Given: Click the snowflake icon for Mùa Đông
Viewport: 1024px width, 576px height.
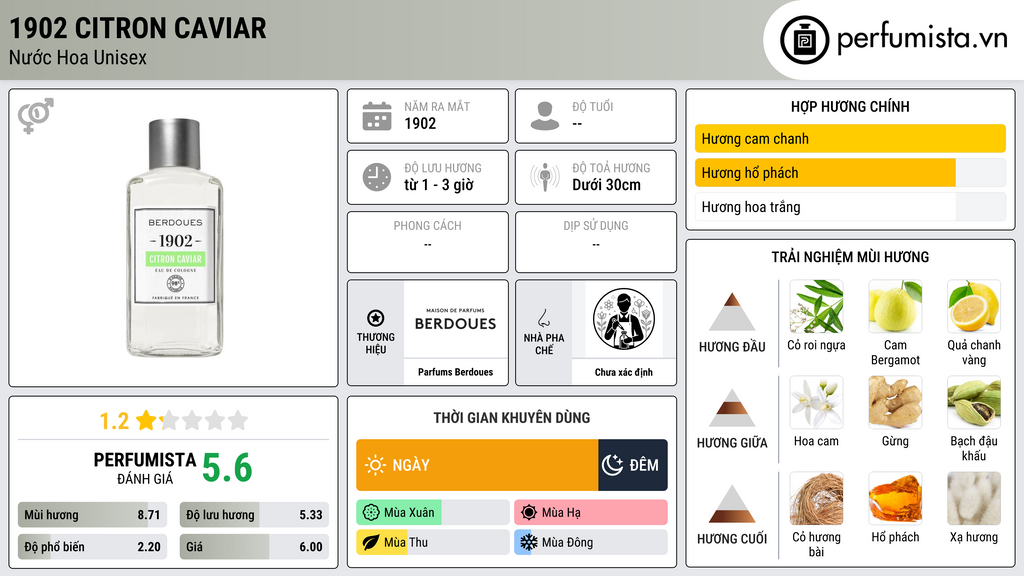Looking at the screenshot, I should 529,542.
